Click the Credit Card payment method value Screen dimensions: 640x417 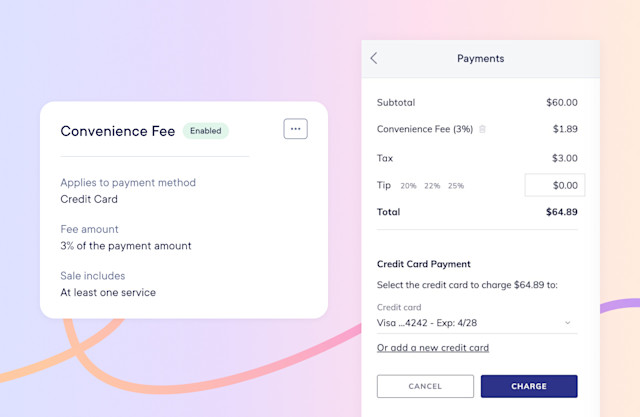(89, 199)
